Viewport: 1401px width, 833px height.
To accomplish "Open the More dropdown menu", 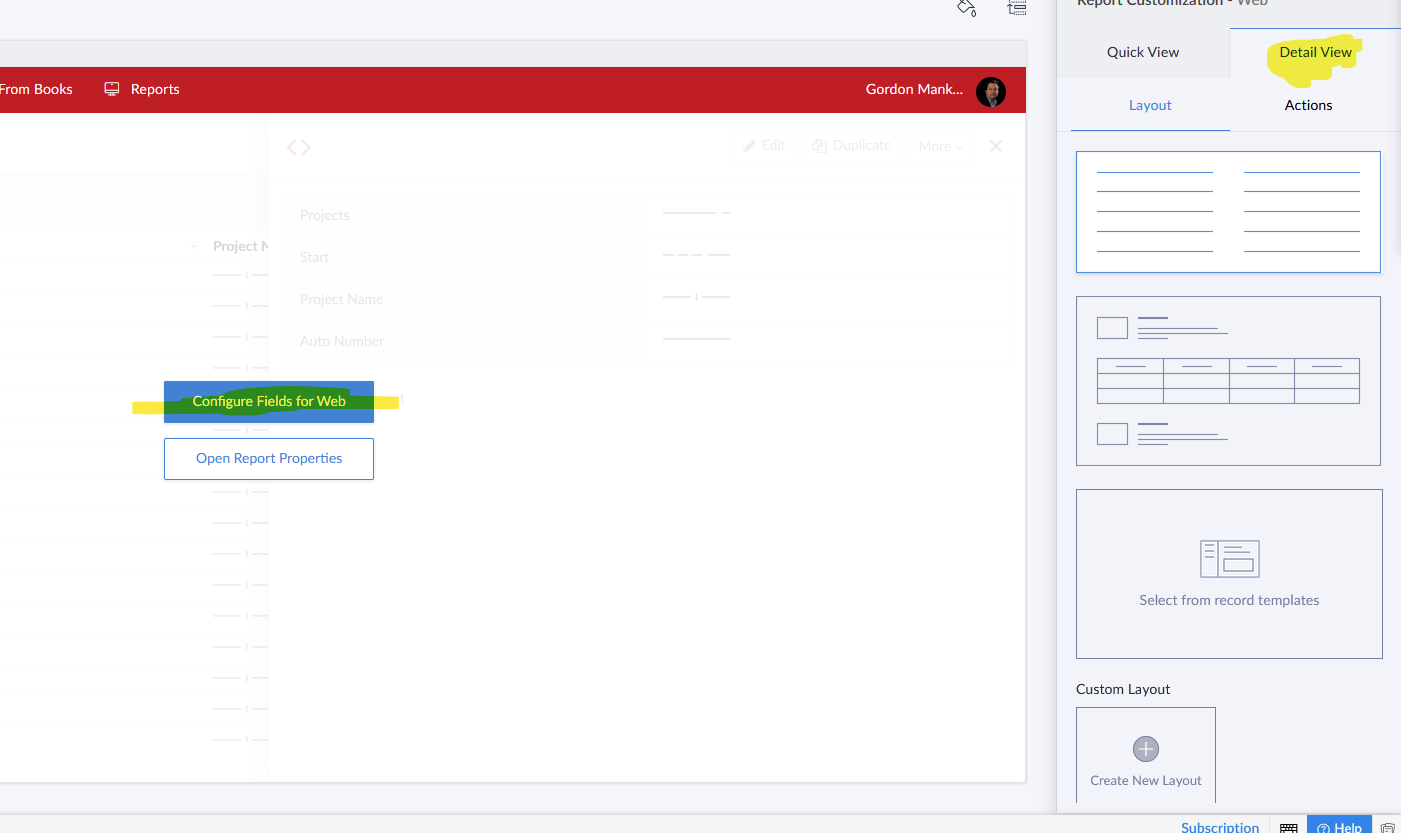I will pos(938,145).
